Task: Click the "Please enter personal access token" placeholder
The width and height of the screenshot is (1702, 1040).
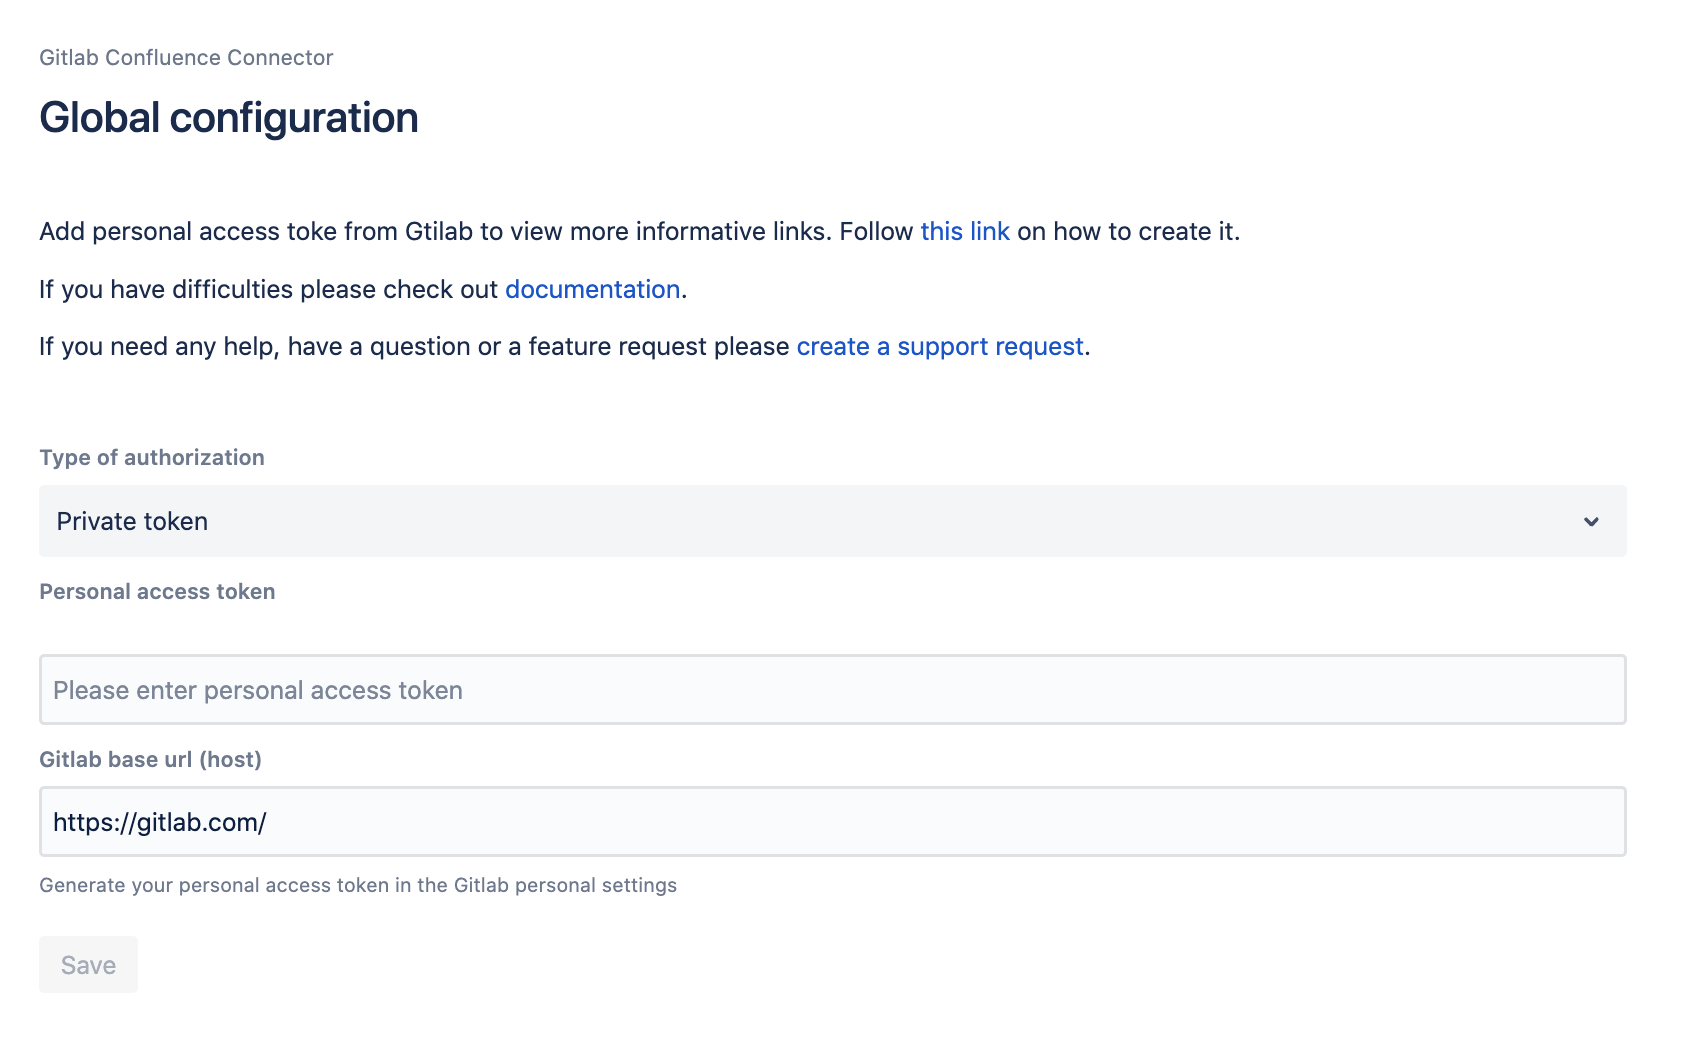Action: (258, 690)
